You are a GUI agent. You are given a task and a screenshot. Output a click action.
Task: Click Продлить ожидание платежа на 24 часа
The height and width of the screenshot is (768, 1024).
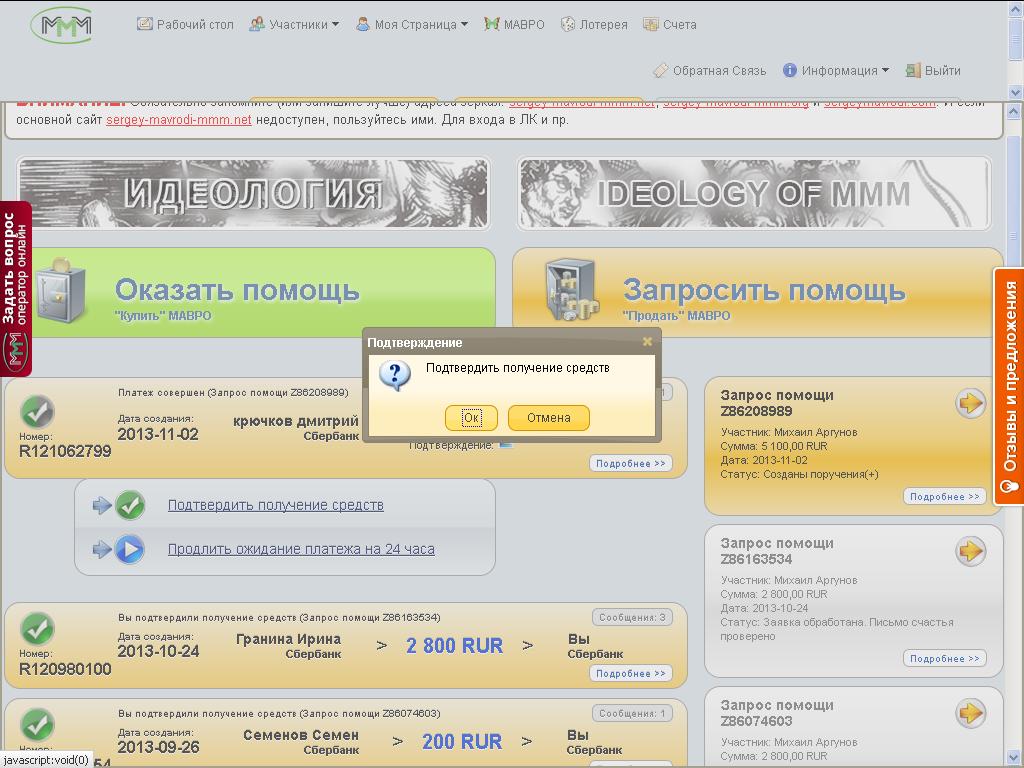tap(301, 549)
